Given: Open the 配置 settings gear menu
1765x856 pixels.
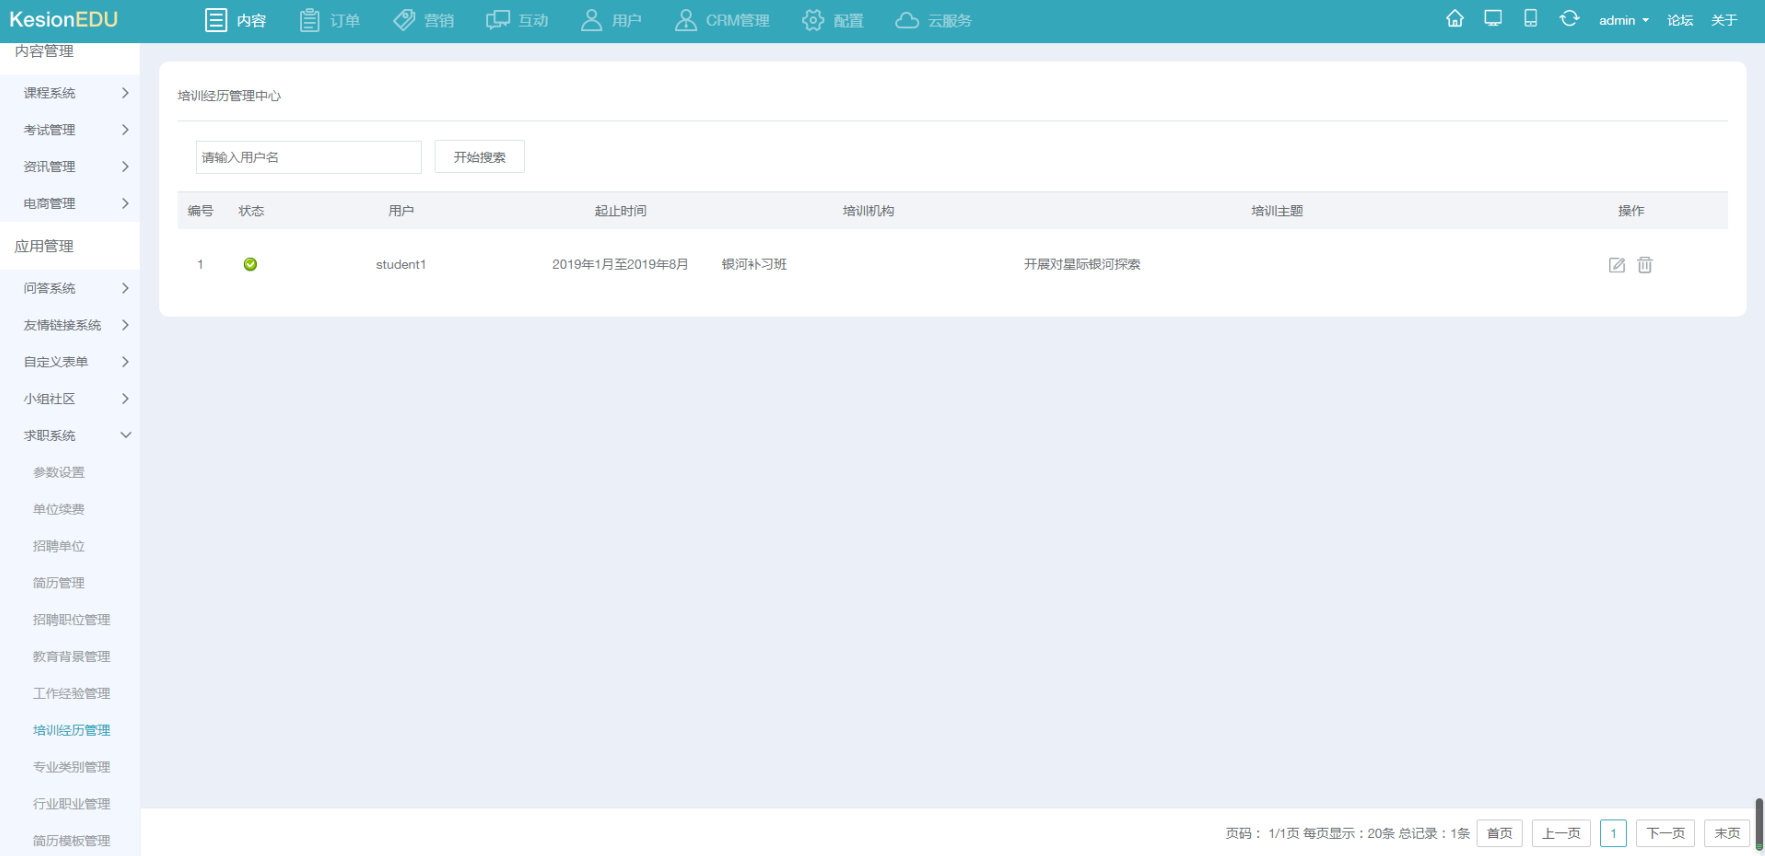Looking at the screenshot, I should 832,21.
